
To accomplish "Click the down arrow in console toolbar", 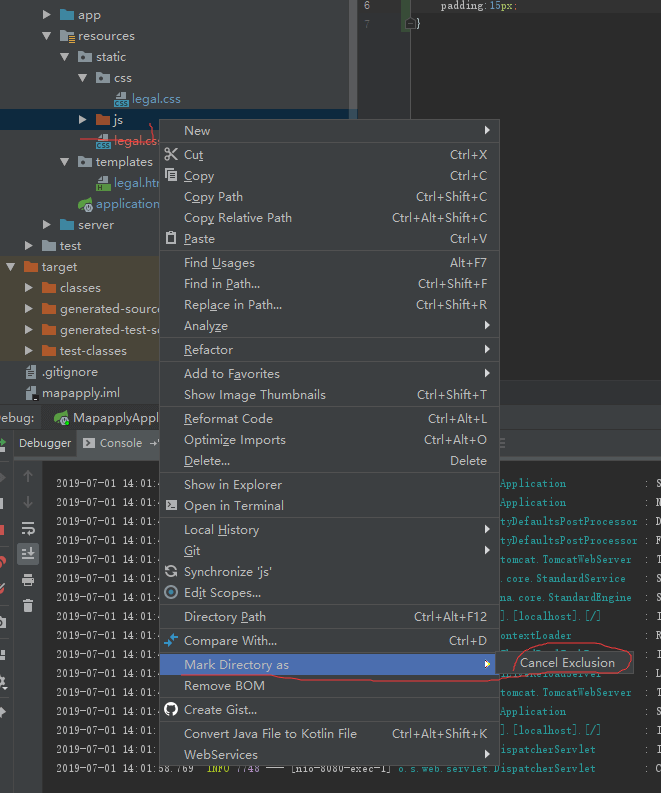I will (28, 502).
